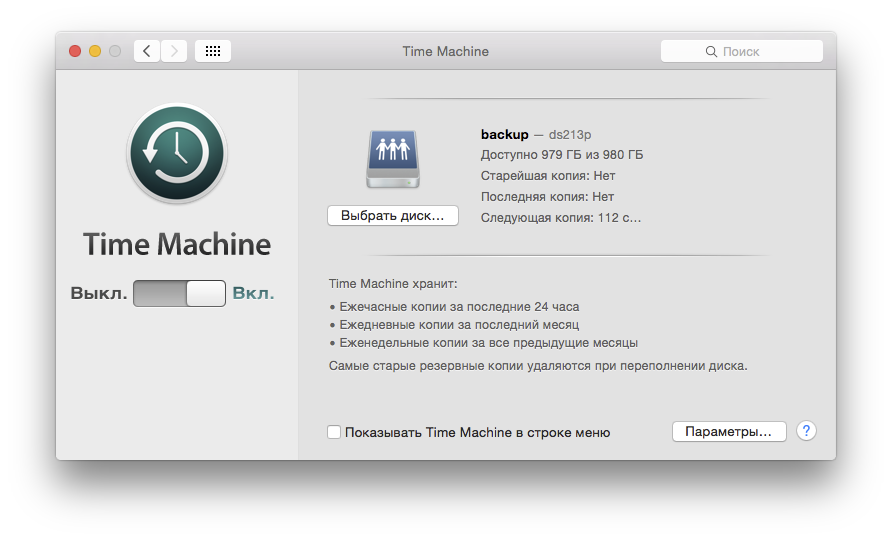Click the back navigation arrow
This screenshot has width=892, height=540.
147,51
